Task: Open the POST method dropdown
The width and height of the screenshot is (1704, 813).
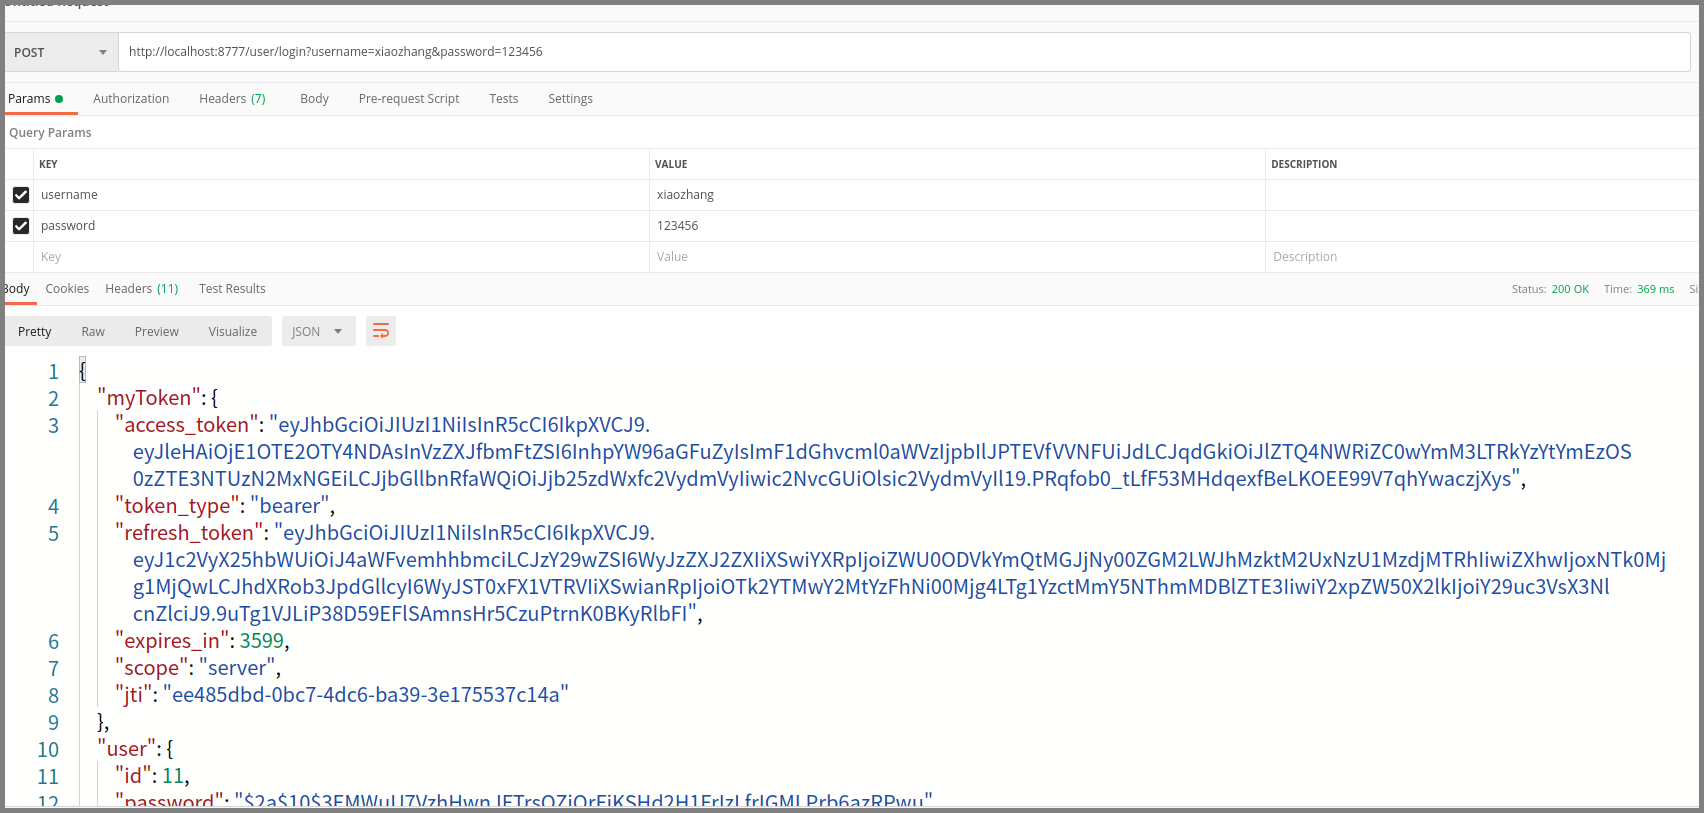Action: click(60, 52)
